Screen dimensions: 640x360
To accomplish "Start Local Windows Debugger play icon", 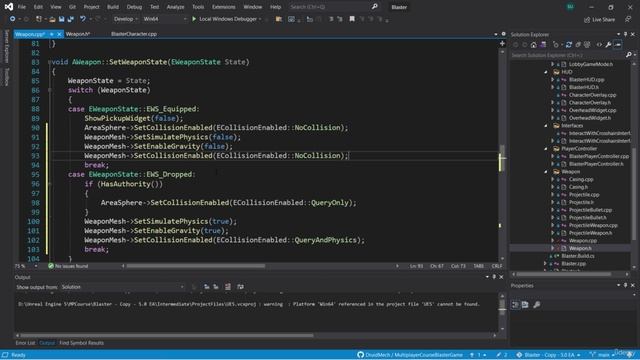I will click(x=194, y=19).
